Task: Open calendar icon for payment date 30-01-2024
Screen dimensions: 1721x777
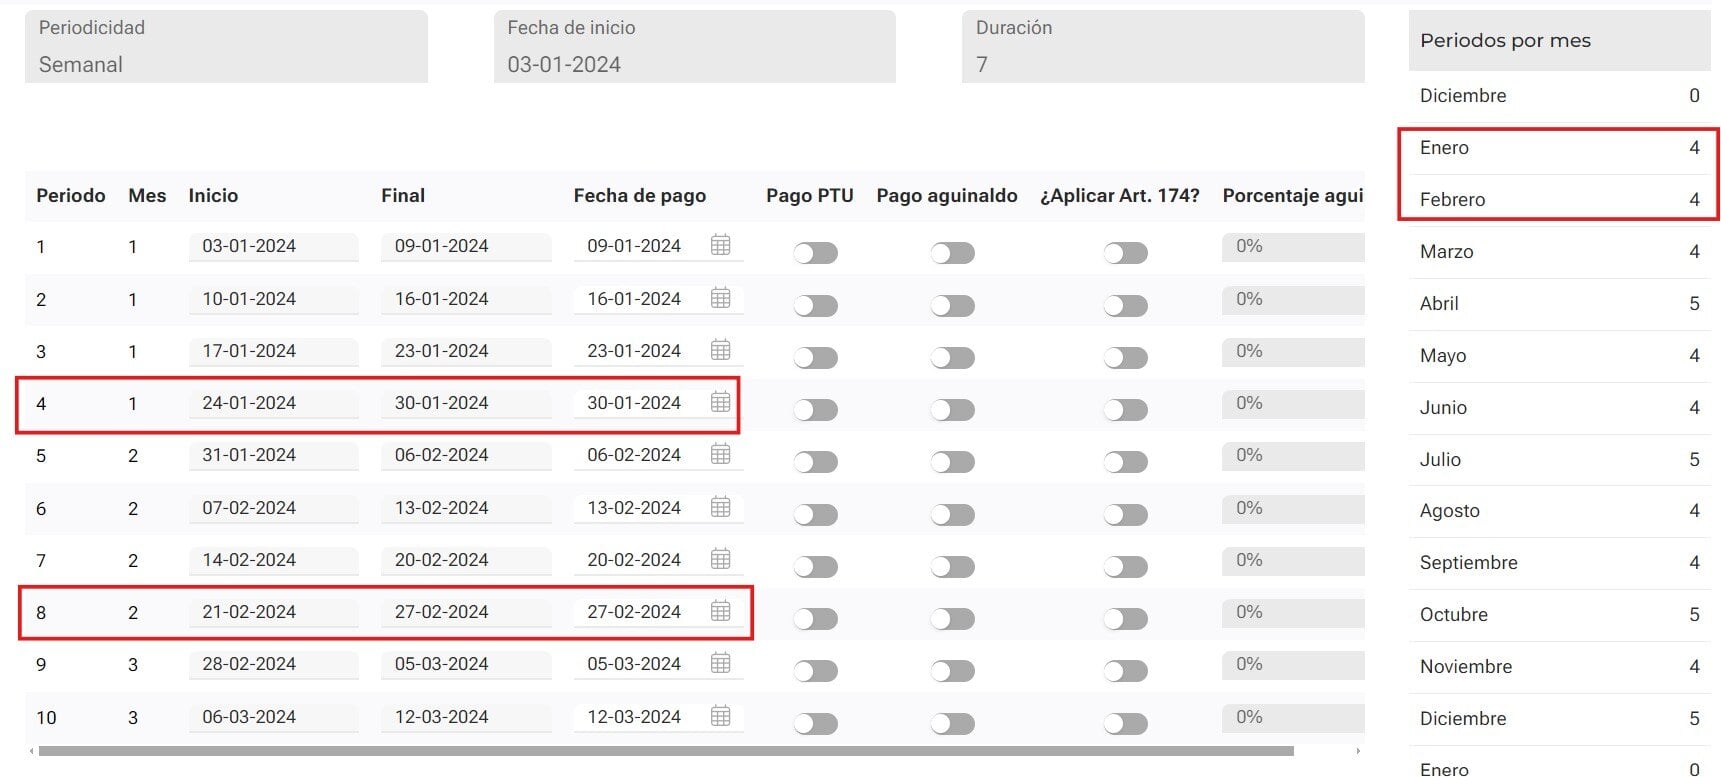Action: 720,402
